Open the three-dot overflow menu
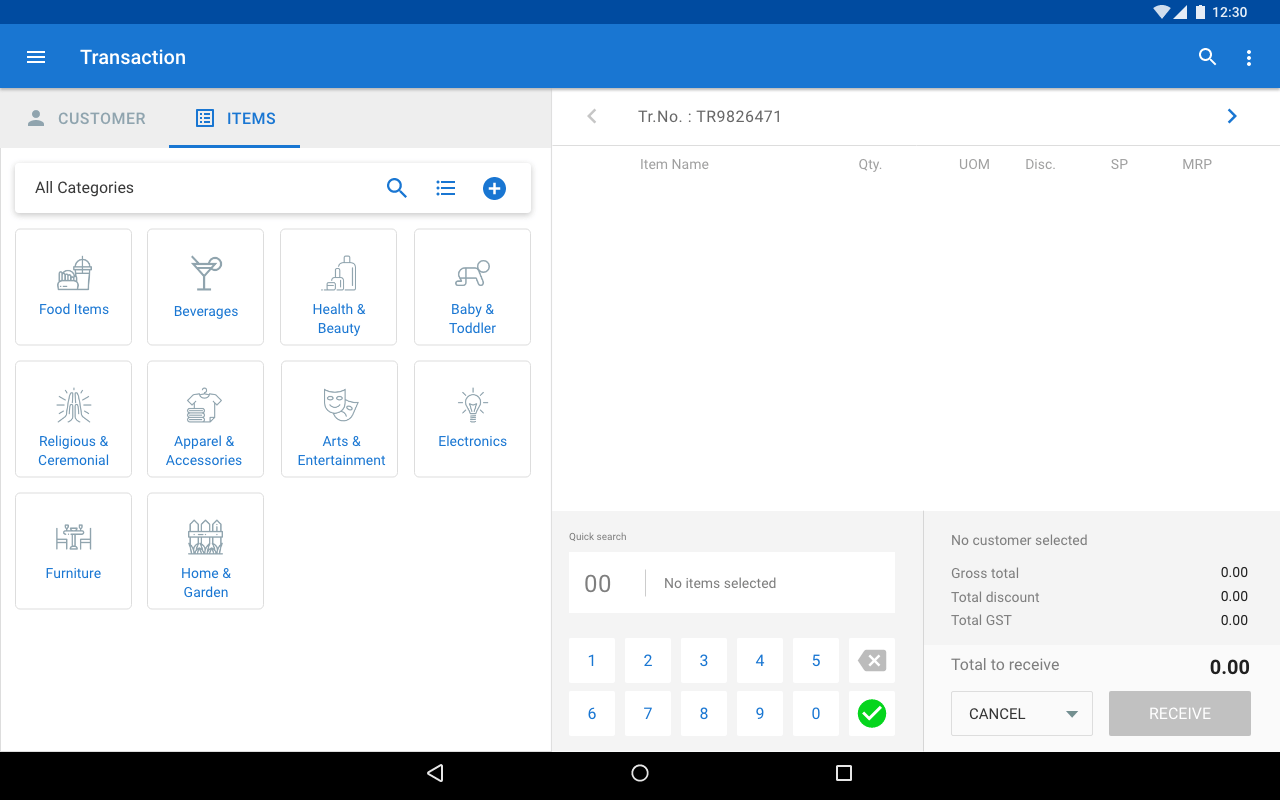Image resolution: width=1280 pixels, height=800 pixels. tap(1248, 58)
